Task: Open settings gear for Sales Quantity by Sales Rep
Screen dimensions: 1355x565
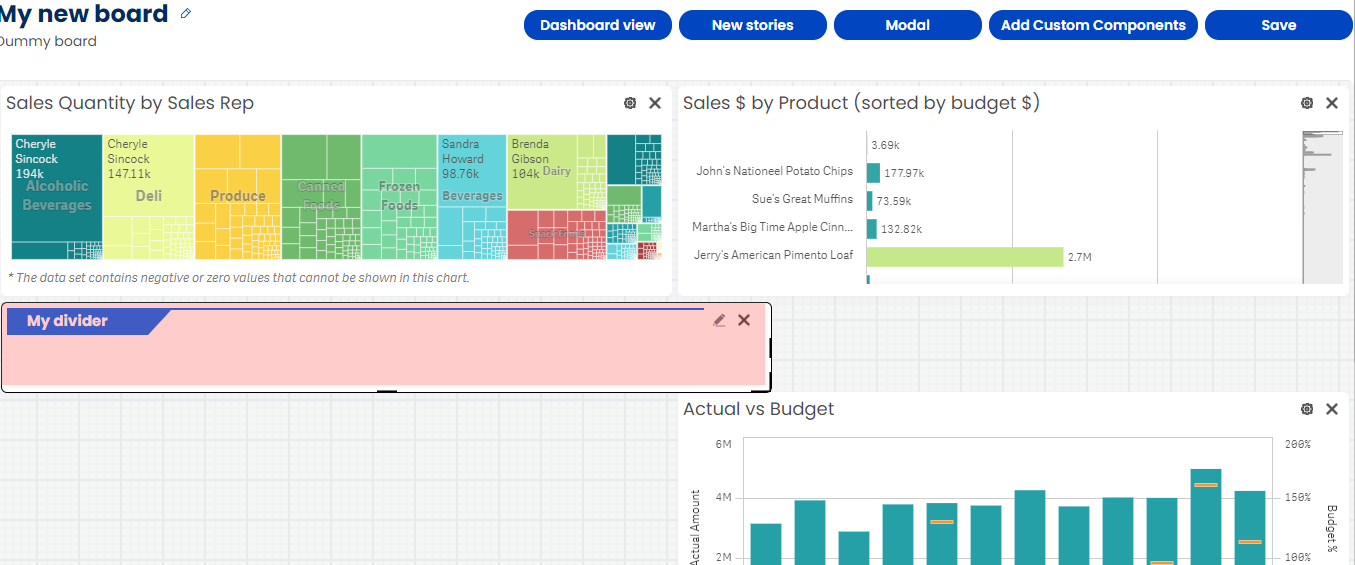Action: coord(630,103)
